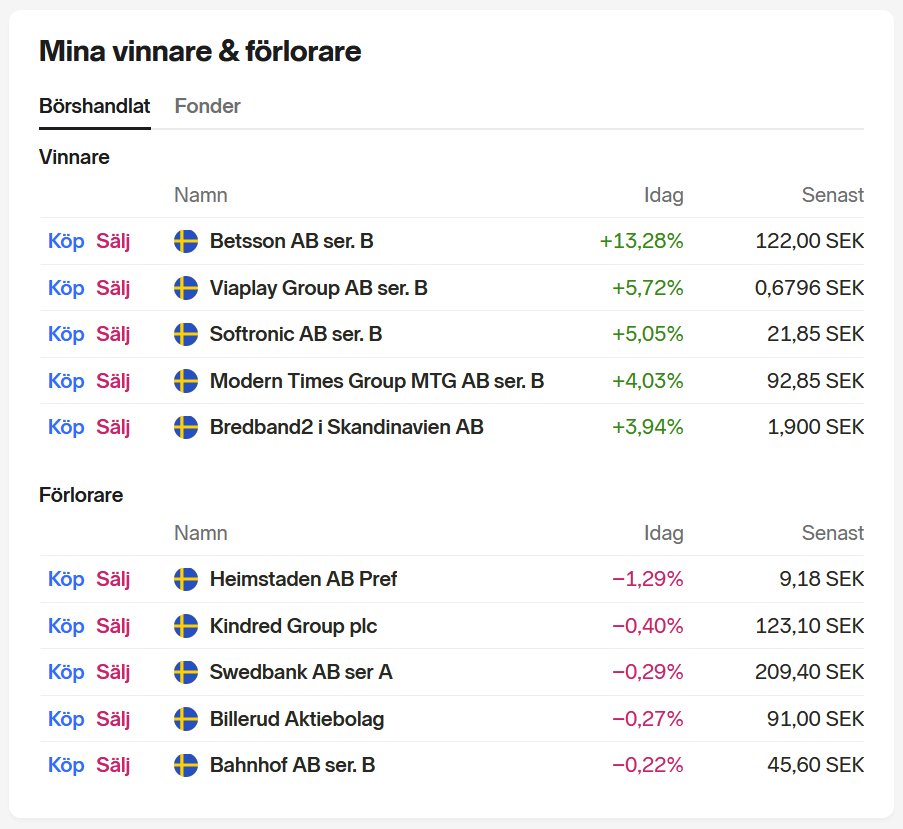Screen dimensions: 903x829
Task: Click Sälj for Bredband2 i Skandinavien AB
Action: click(x=113, y=427)
